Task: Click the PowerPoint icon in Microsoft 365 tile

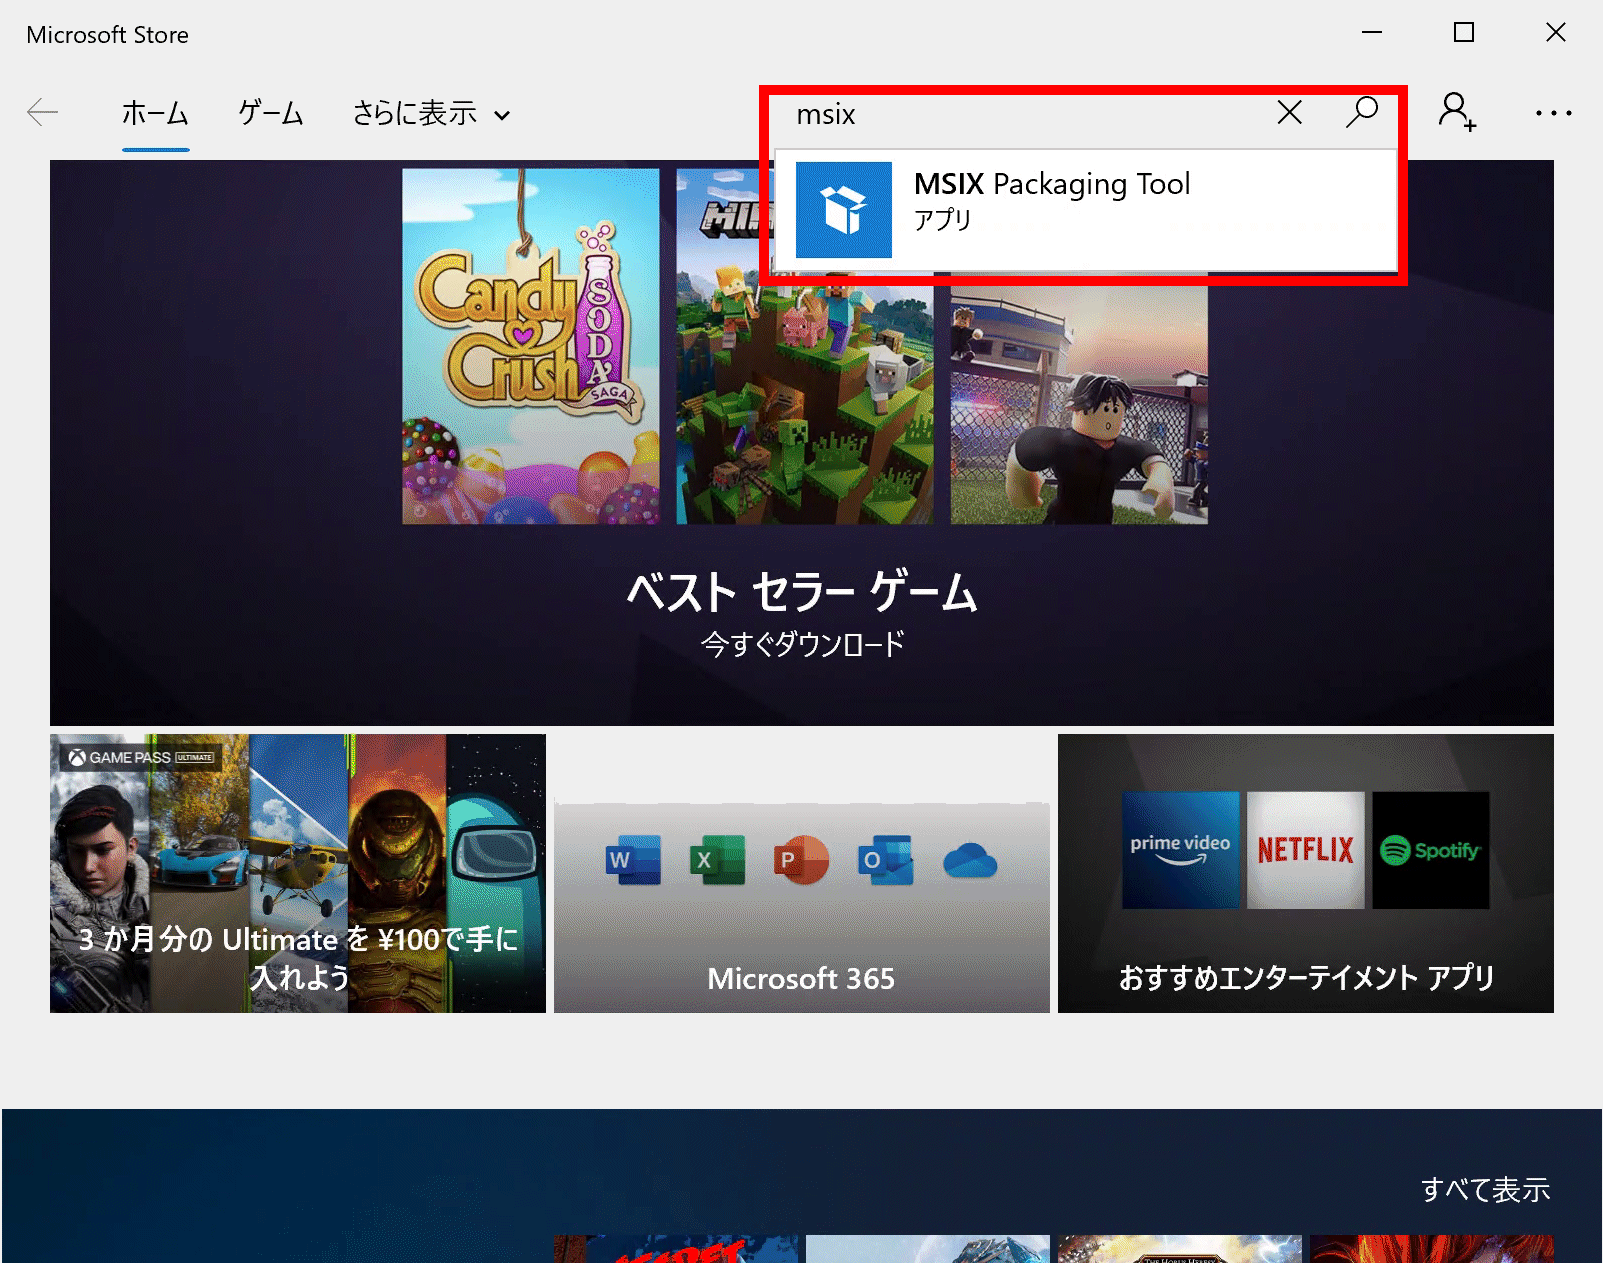Action: tap(801, 859)
